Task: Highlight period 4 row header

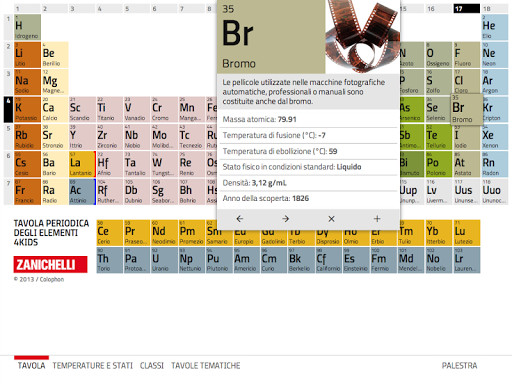Action: pos(8,110)
